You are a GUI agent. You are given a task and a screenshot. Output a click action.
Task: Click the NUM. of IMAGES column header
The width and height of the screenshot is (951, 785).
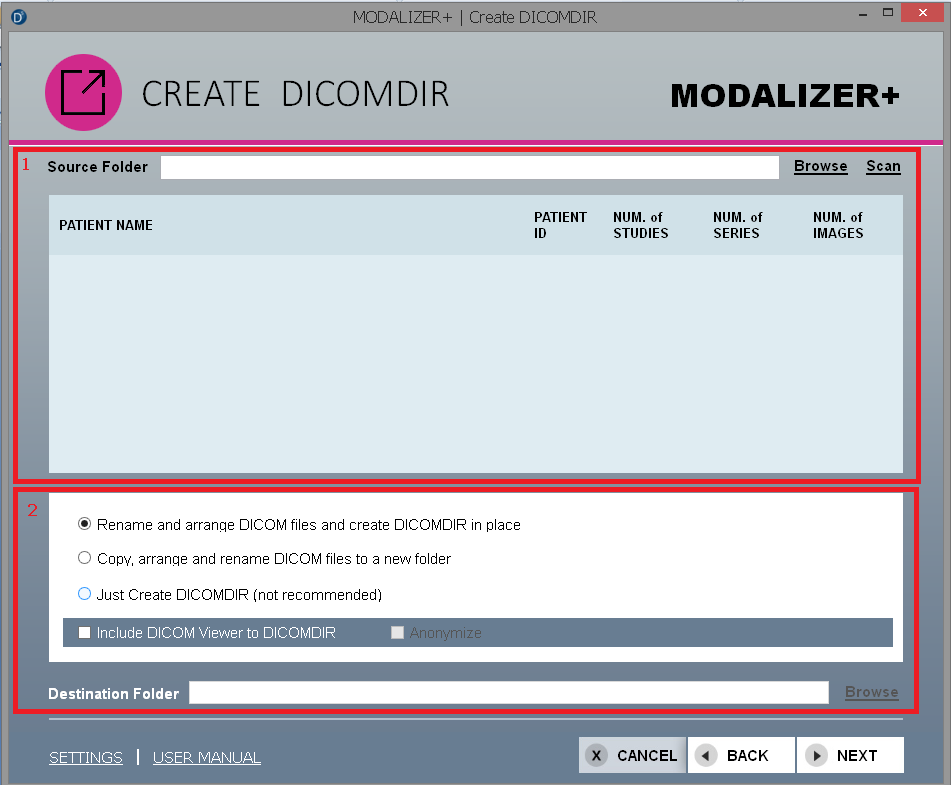click(838, 225)
